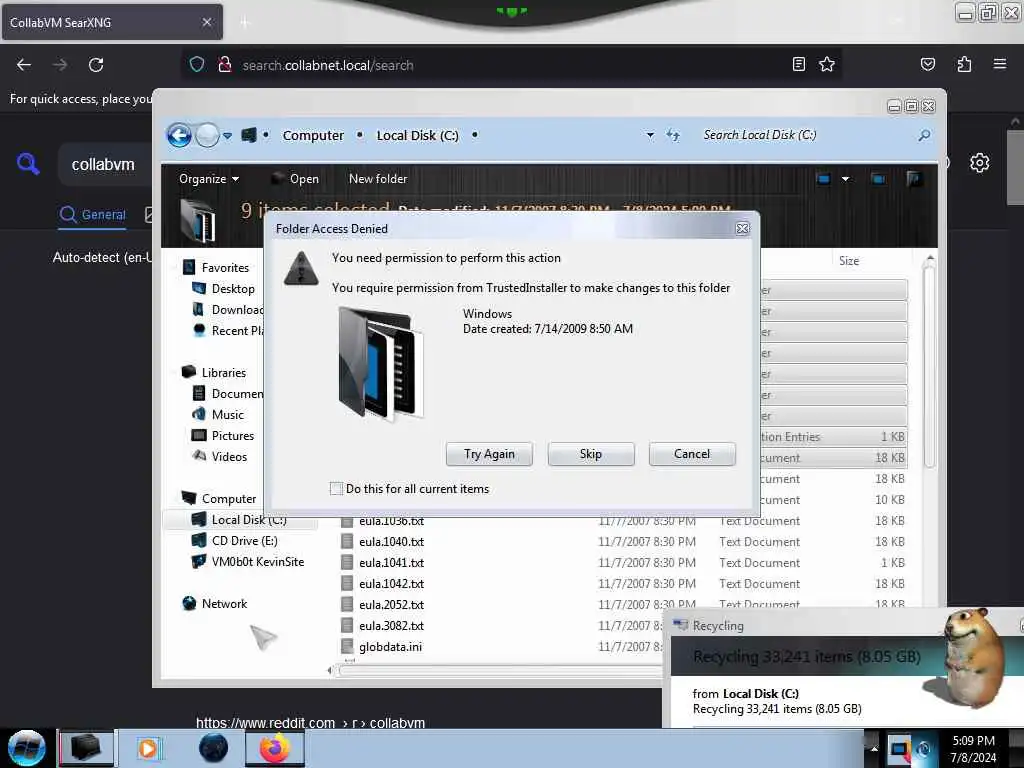
Task: Open the SearXNG General category tab
Action: coord(92,214)
